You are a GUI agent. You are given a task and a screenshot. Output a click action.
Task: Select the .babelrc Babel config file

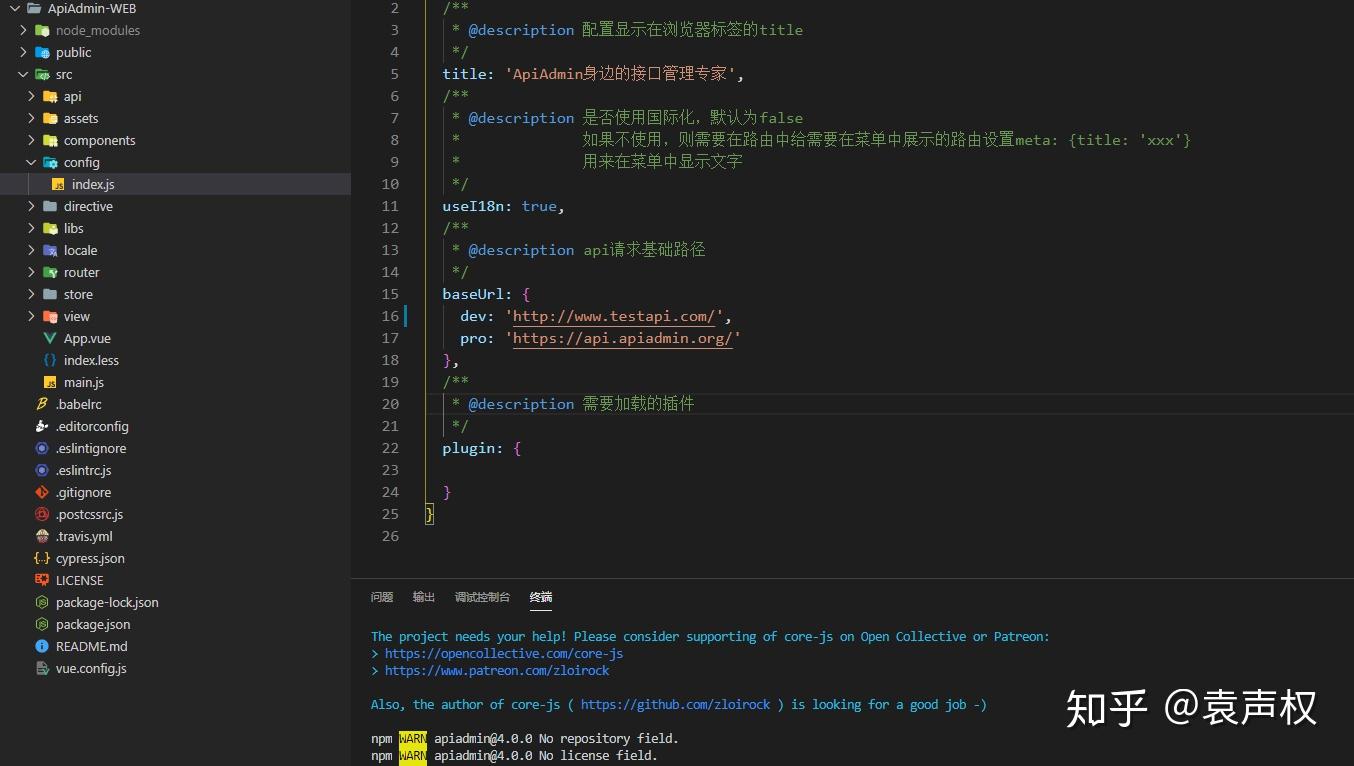point(82,404)
